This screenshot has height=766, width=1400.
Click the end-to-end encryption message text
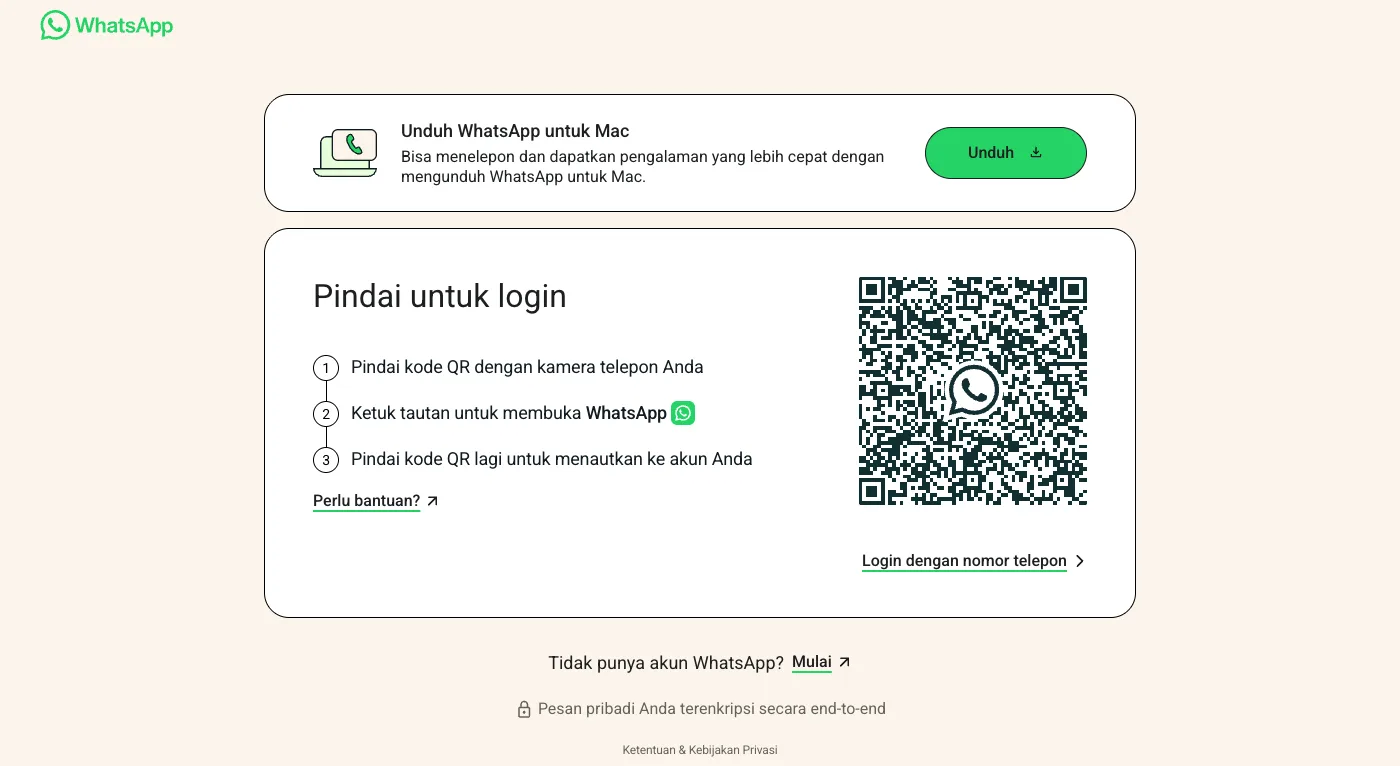pos(712,709)
